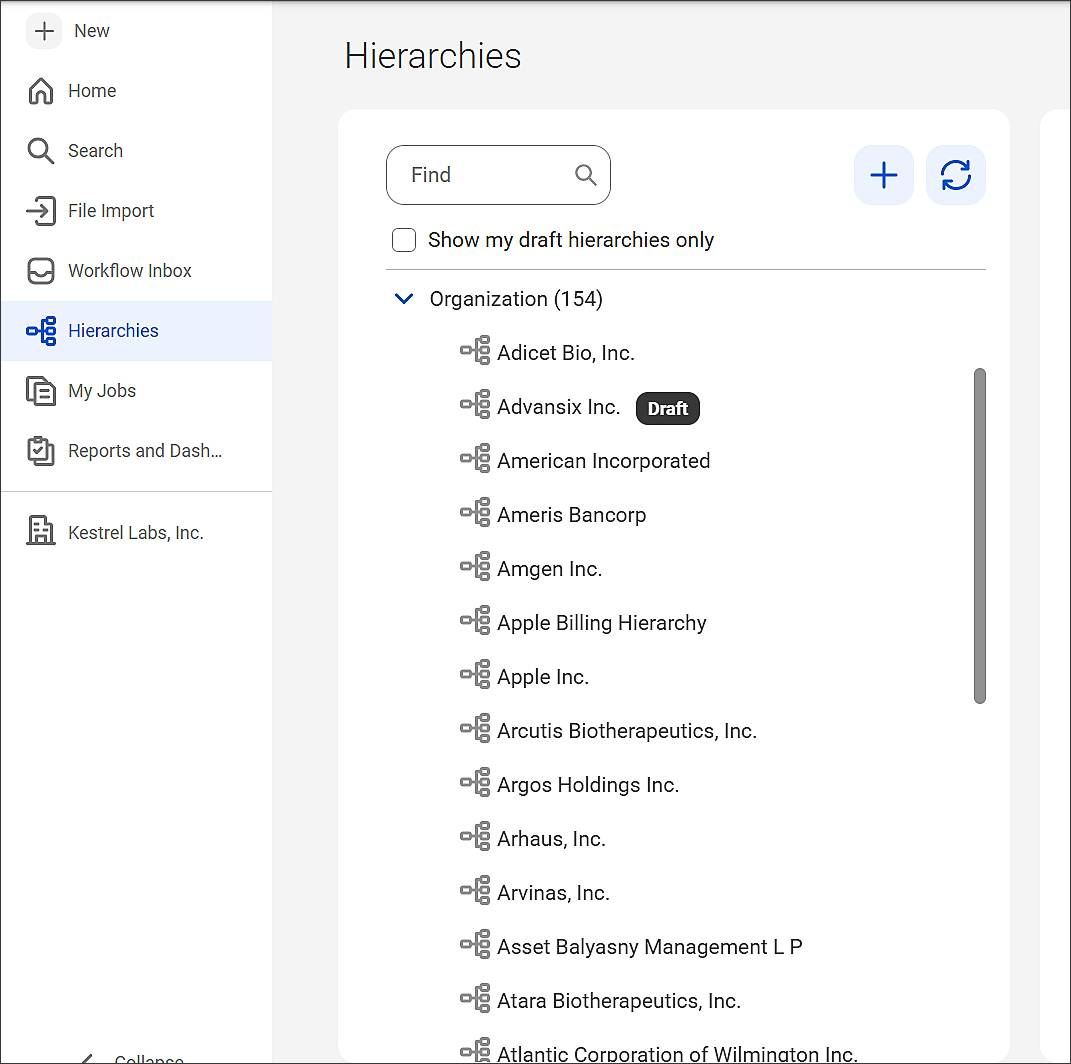
Task: Open the Advansix Inc. hierarchy
Action: tap(558, 407)
